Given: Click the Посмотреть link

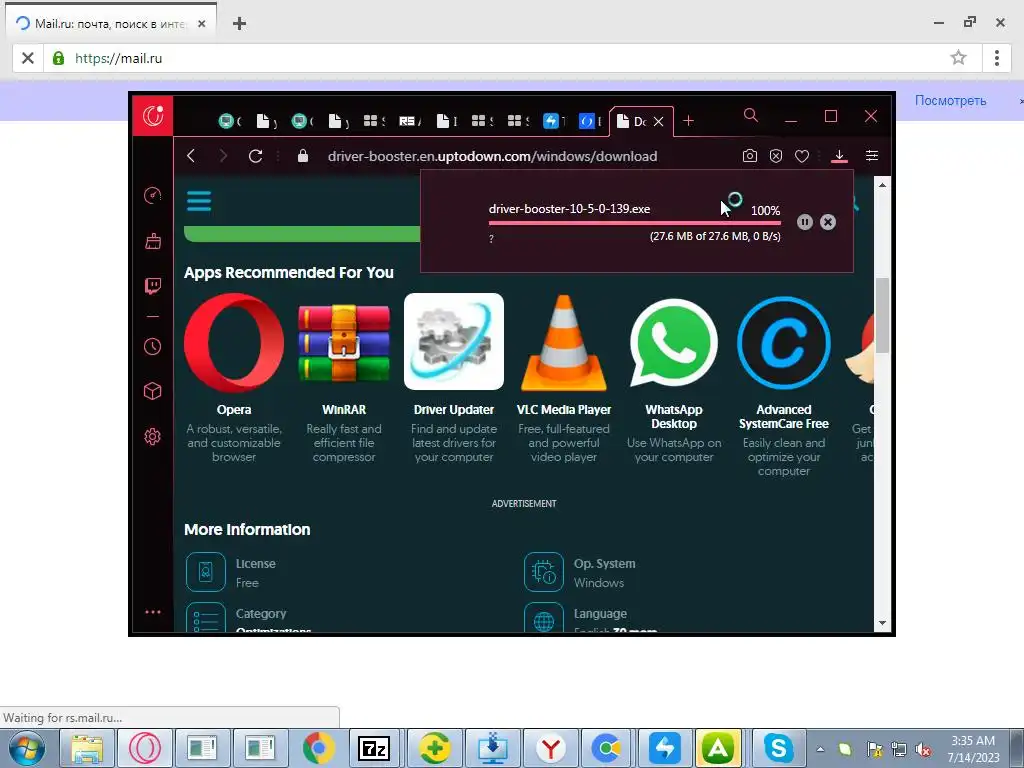Looking at the screenshot, I should 950,101.
